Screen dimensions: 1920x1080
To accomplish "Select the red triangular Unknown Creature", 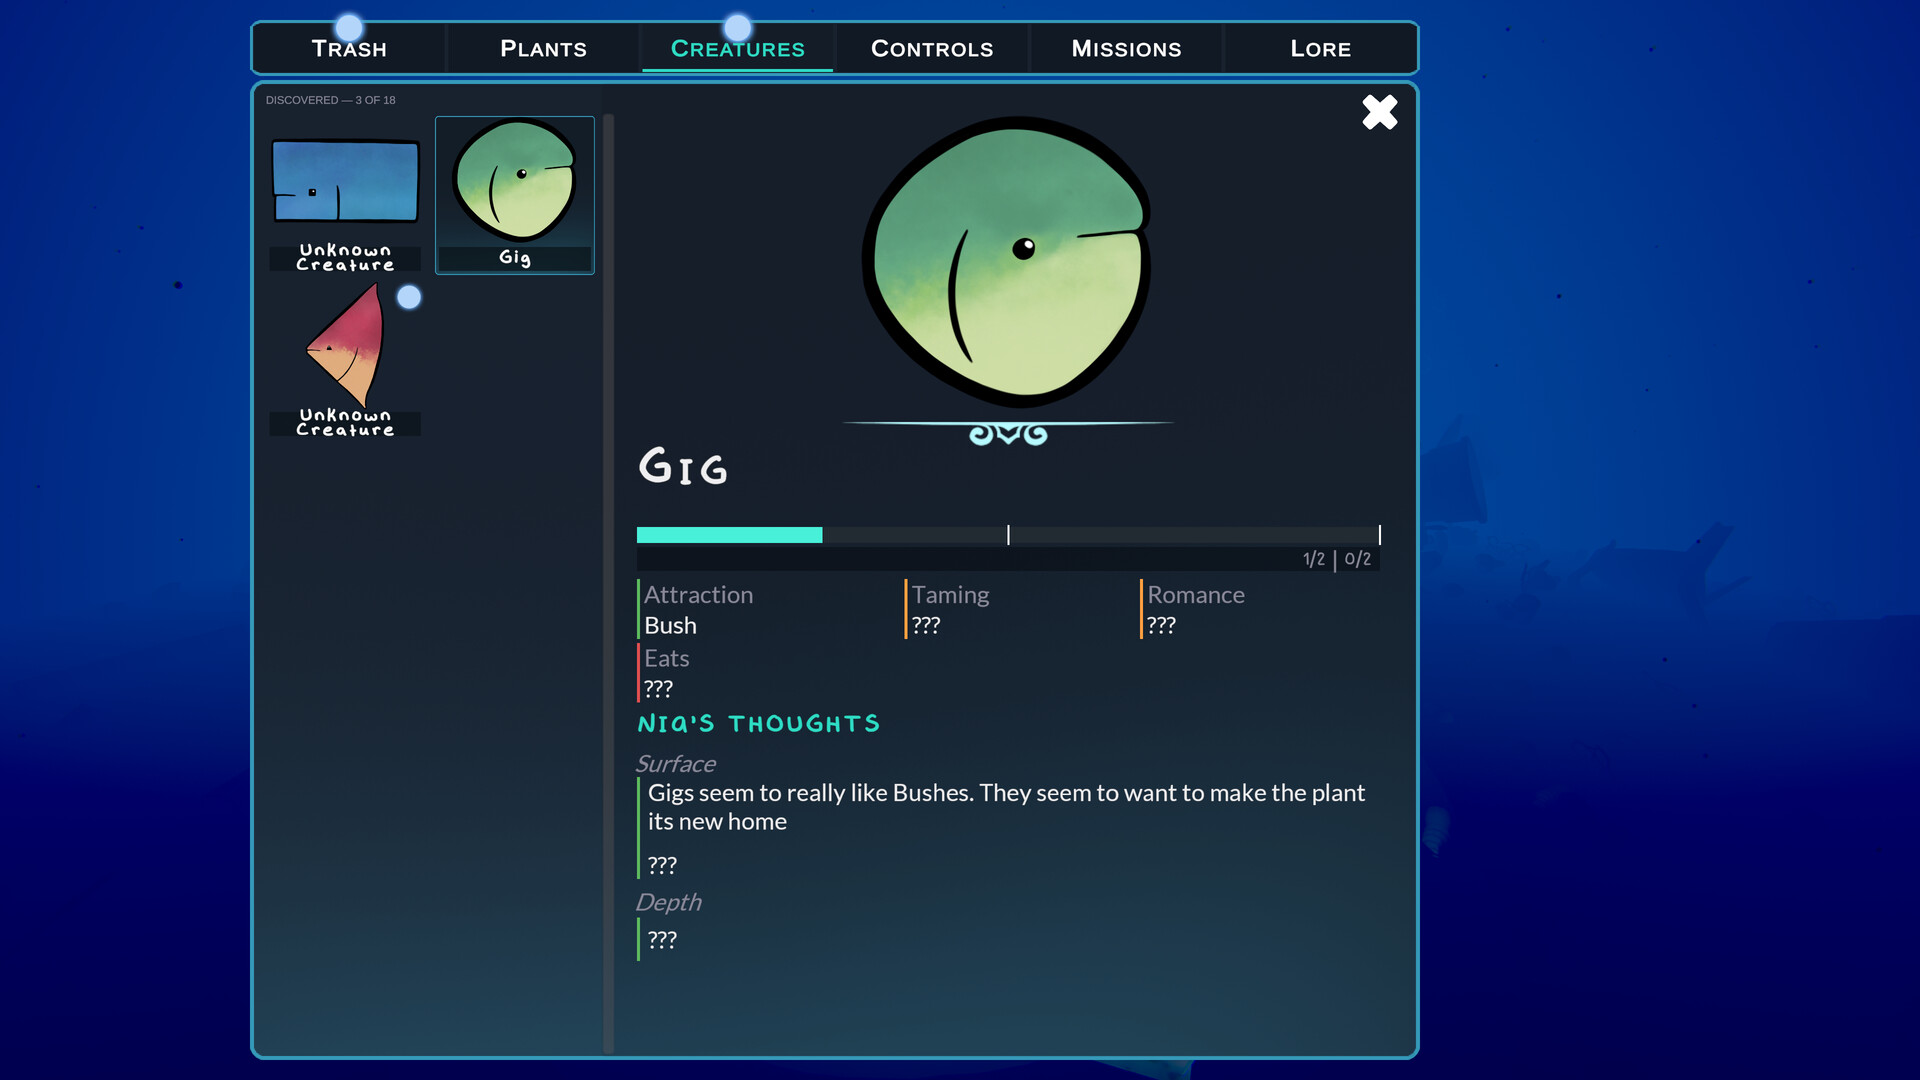I will [345, 358].
